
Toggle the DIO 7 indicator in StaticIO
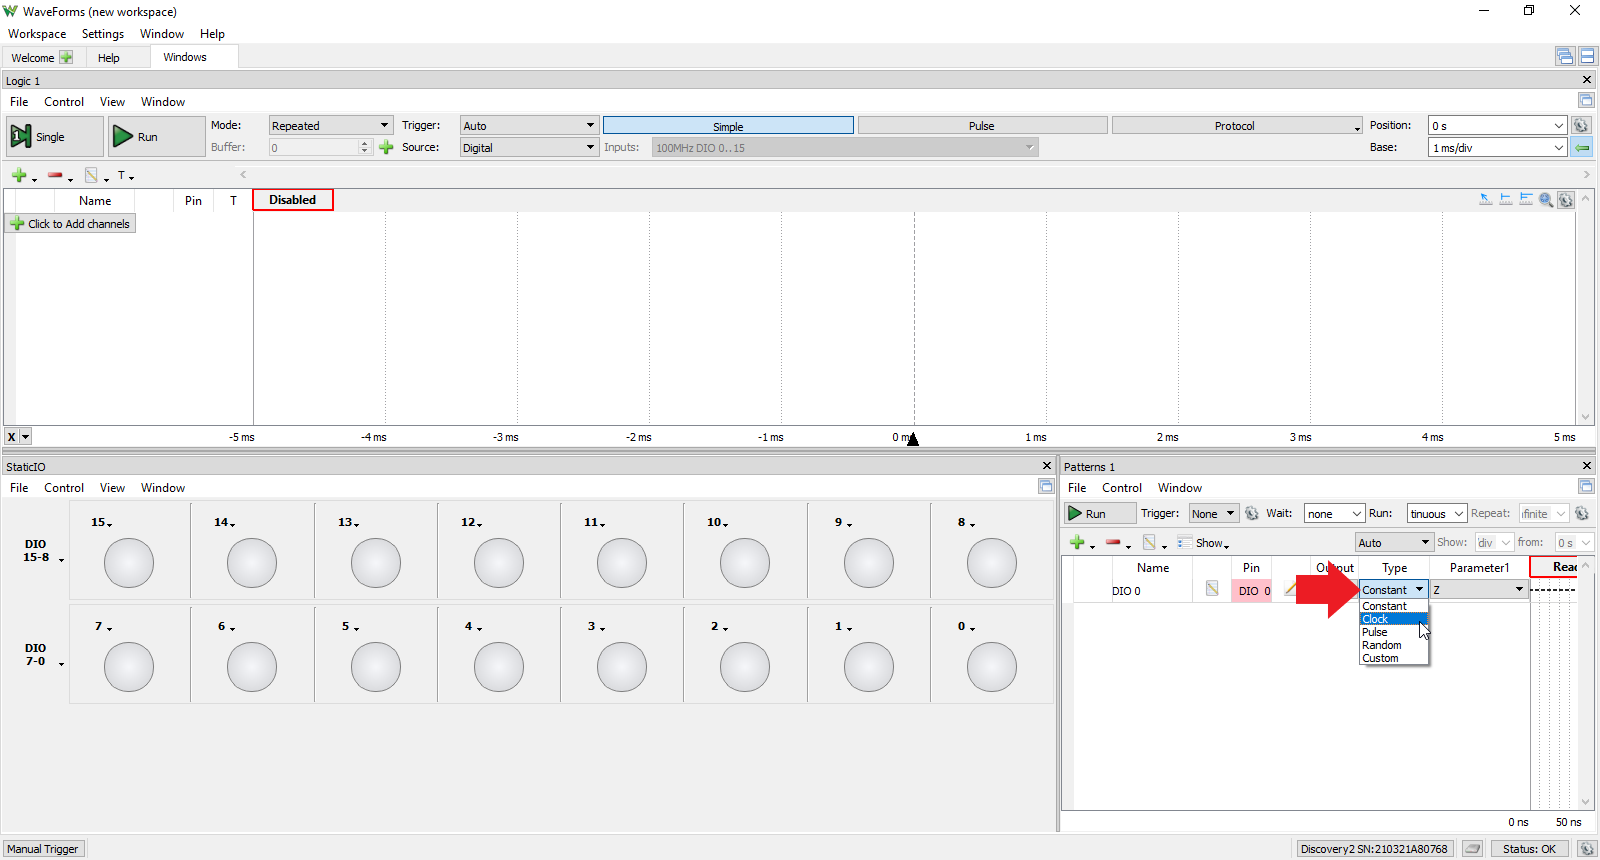point(129,667)
